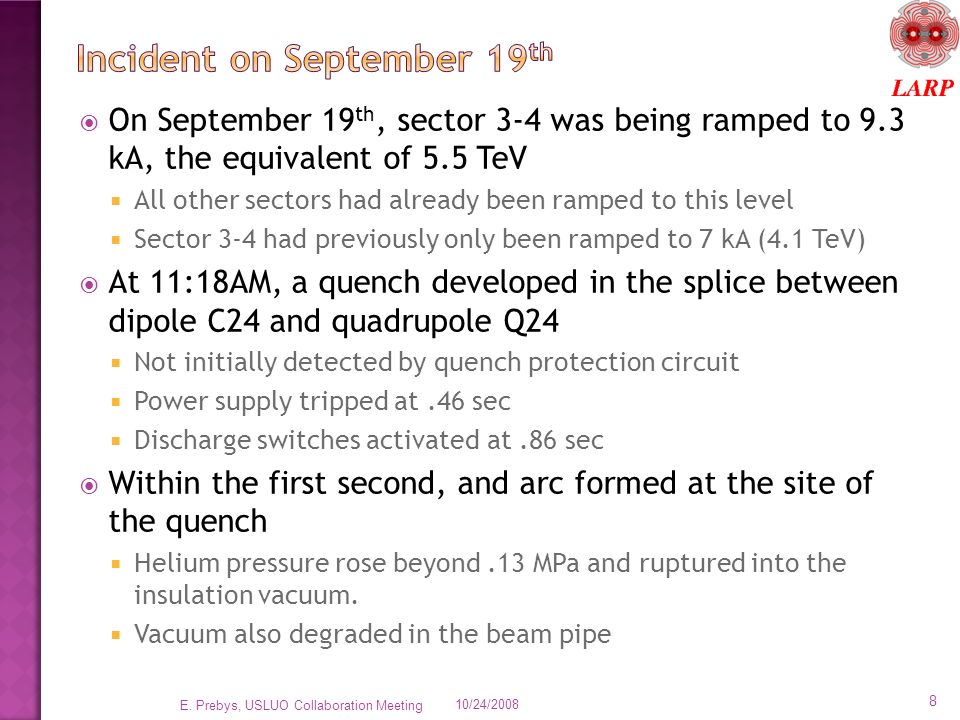Click the circular bullet beside 'At 11:18AM'

point(89,285)
